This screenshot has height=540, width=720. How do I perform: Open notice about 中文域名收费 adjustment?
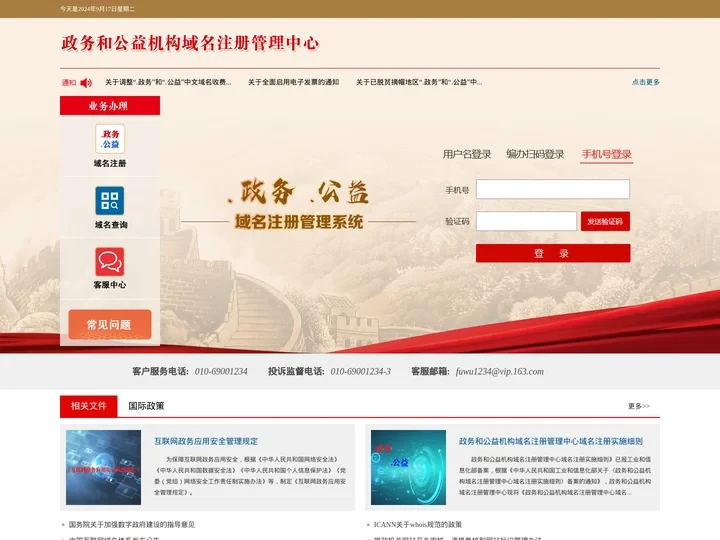(x=168, y=82)
